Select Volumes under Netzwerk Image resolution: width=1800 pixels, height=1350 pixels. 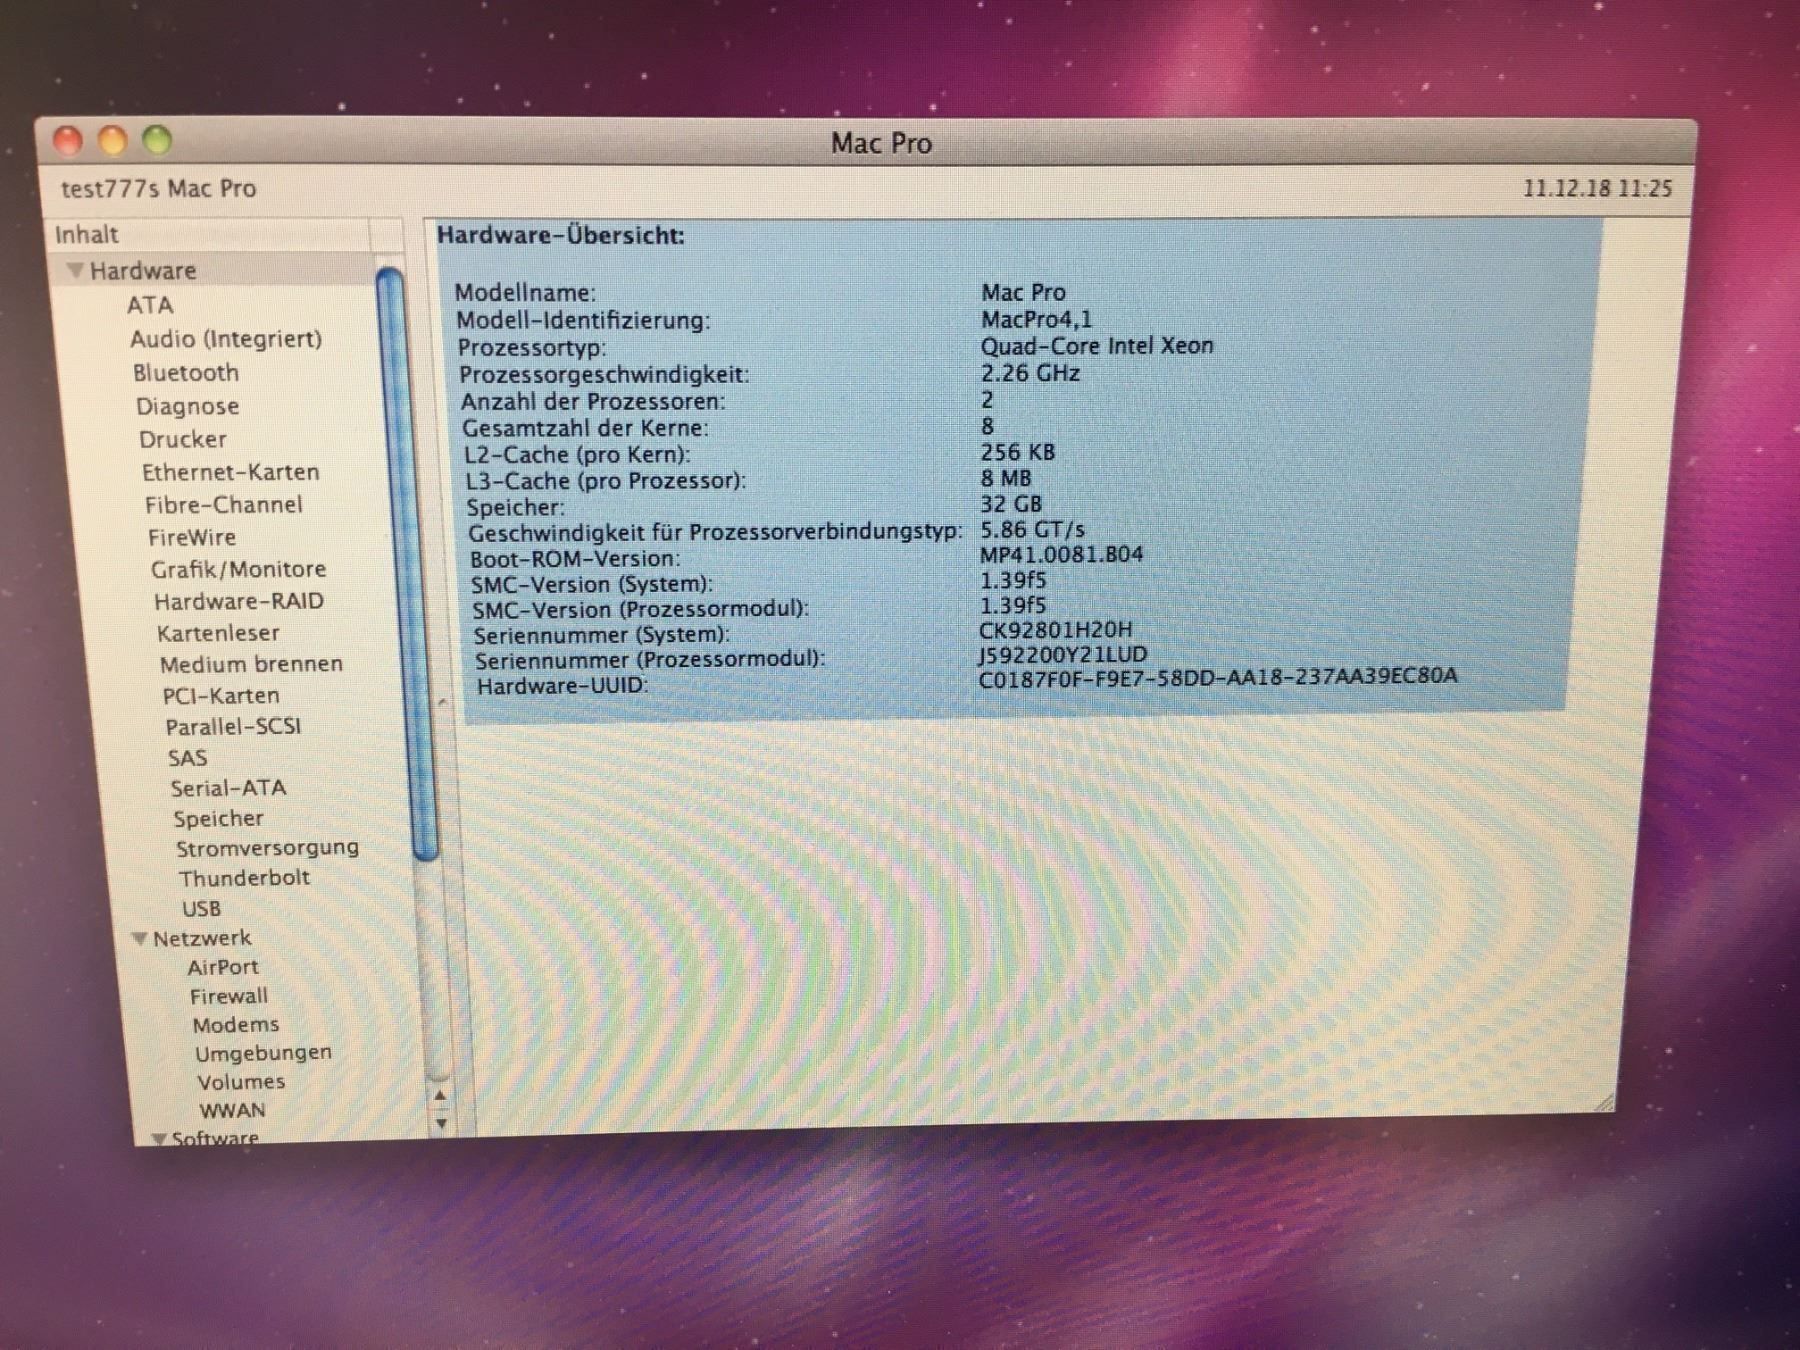click(x=241, y=1082)
